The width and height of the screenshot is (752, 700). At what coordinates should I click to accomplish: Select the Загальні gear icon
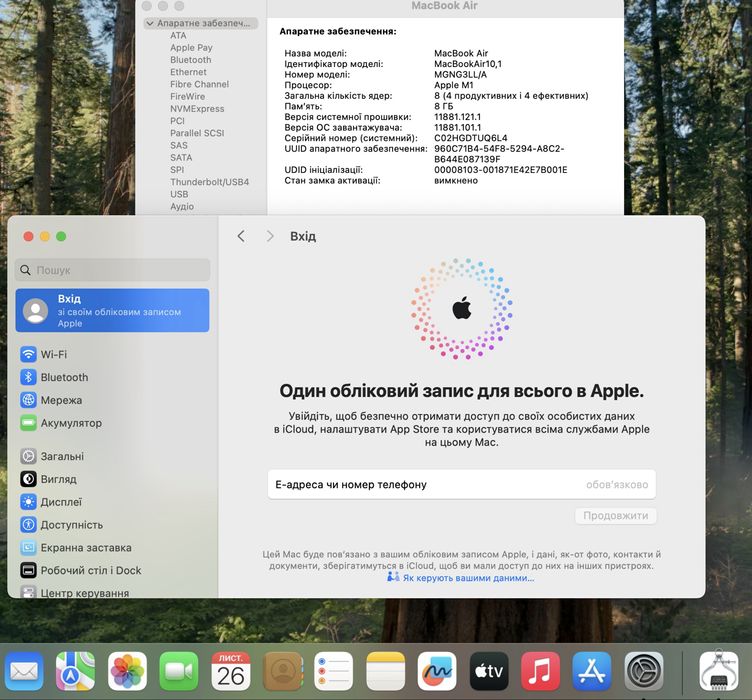pyautogui.click(x=28, y=456)
